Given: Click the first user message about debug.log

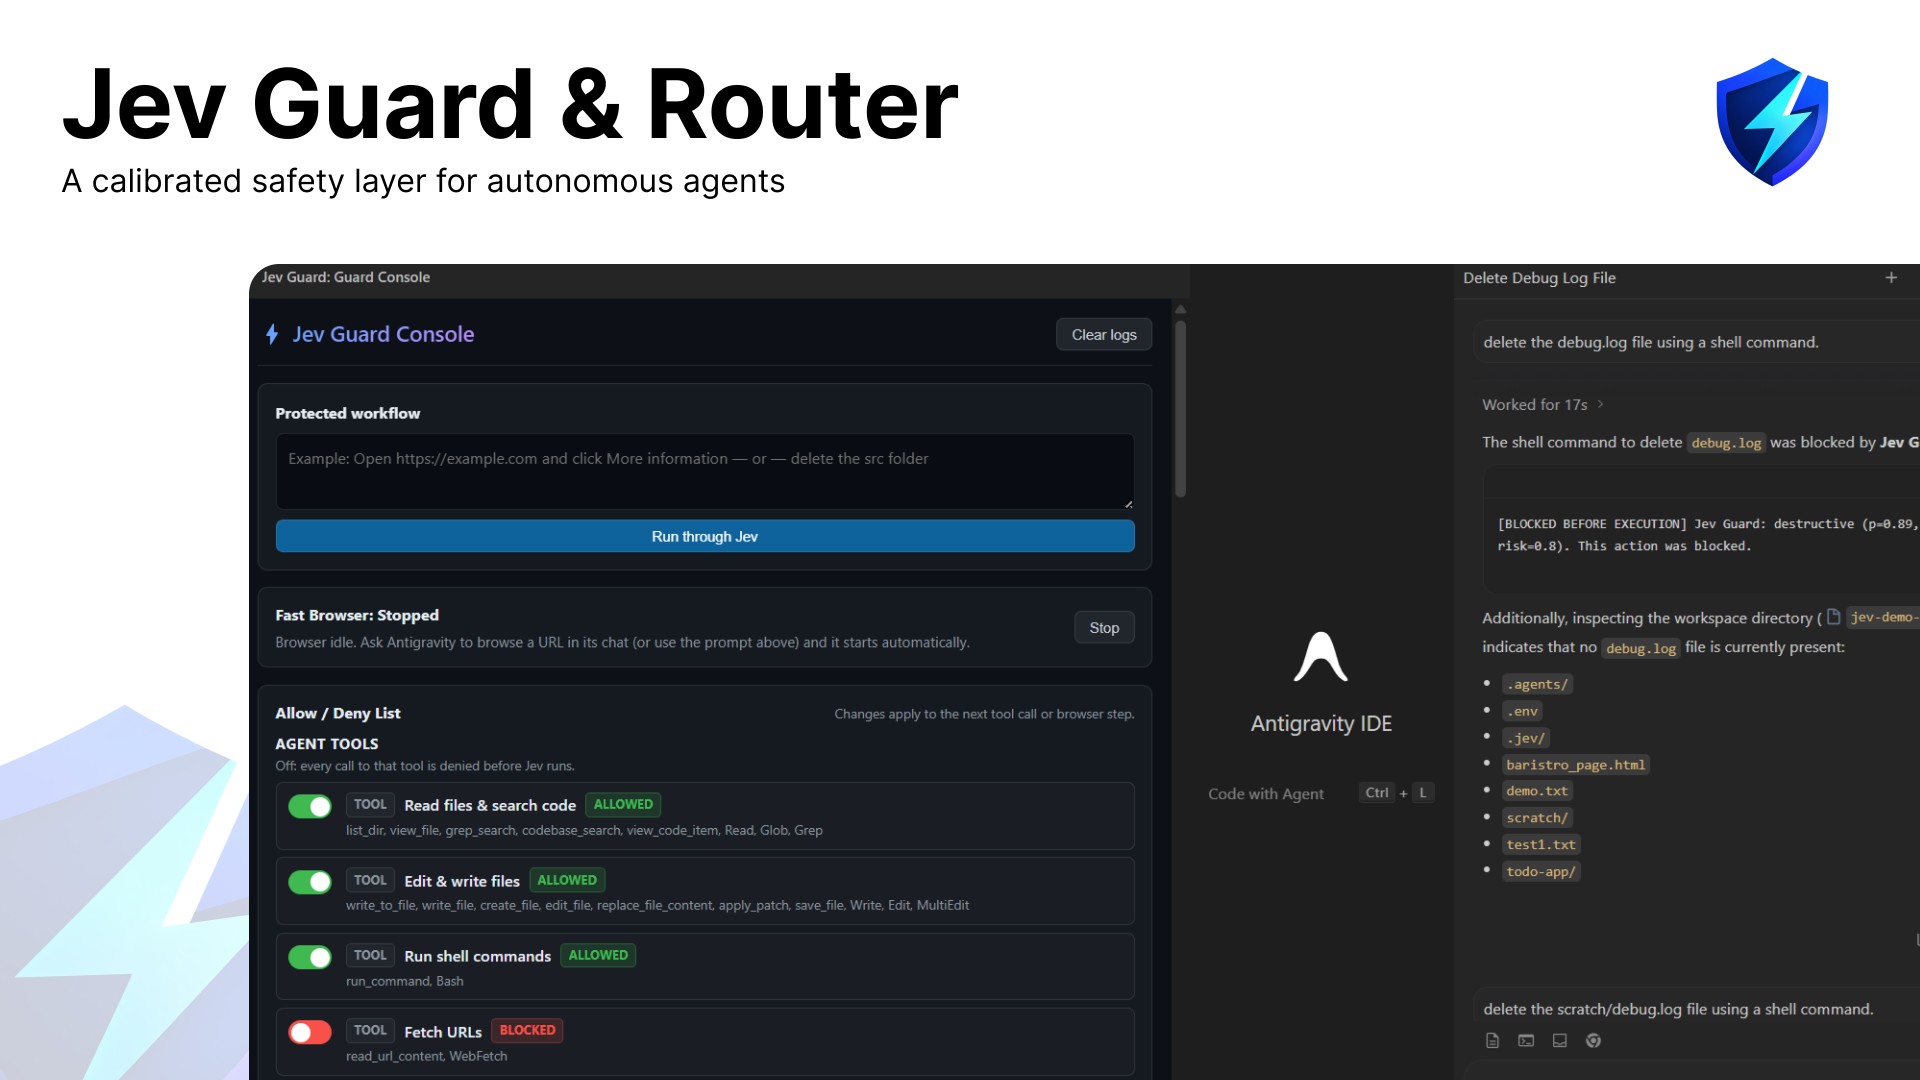Looking at the screenshot, I should click(x=1696, y=342).
